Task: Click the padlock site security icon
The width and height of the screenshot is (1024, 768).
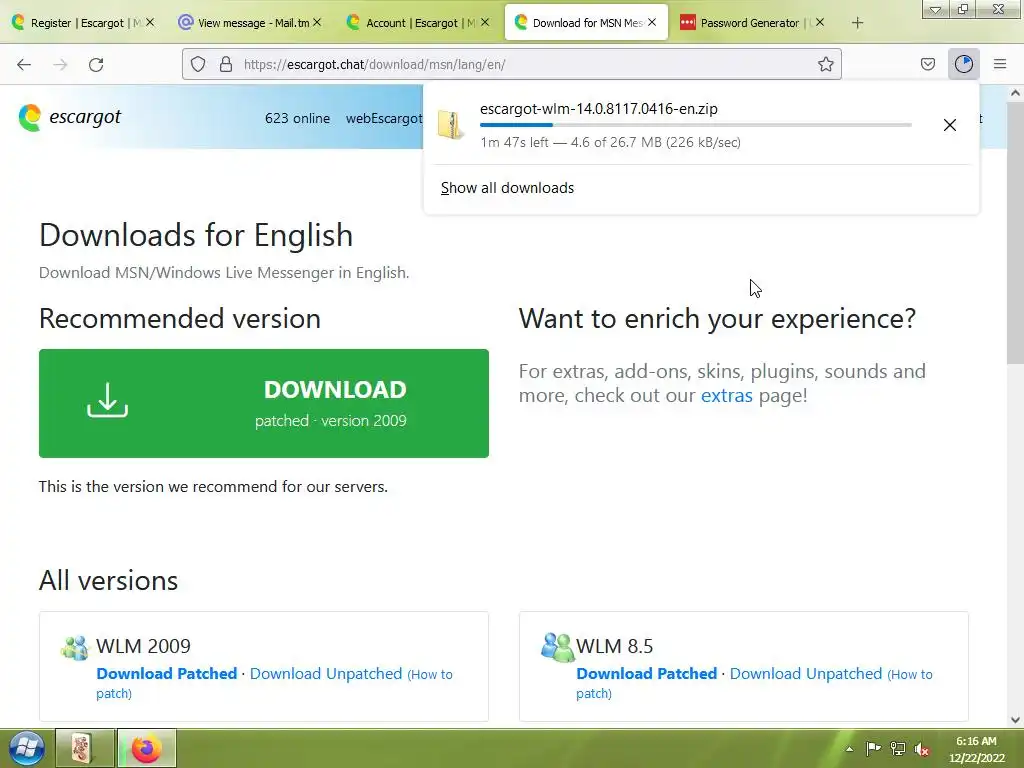Action: click(x=226, y=64)
